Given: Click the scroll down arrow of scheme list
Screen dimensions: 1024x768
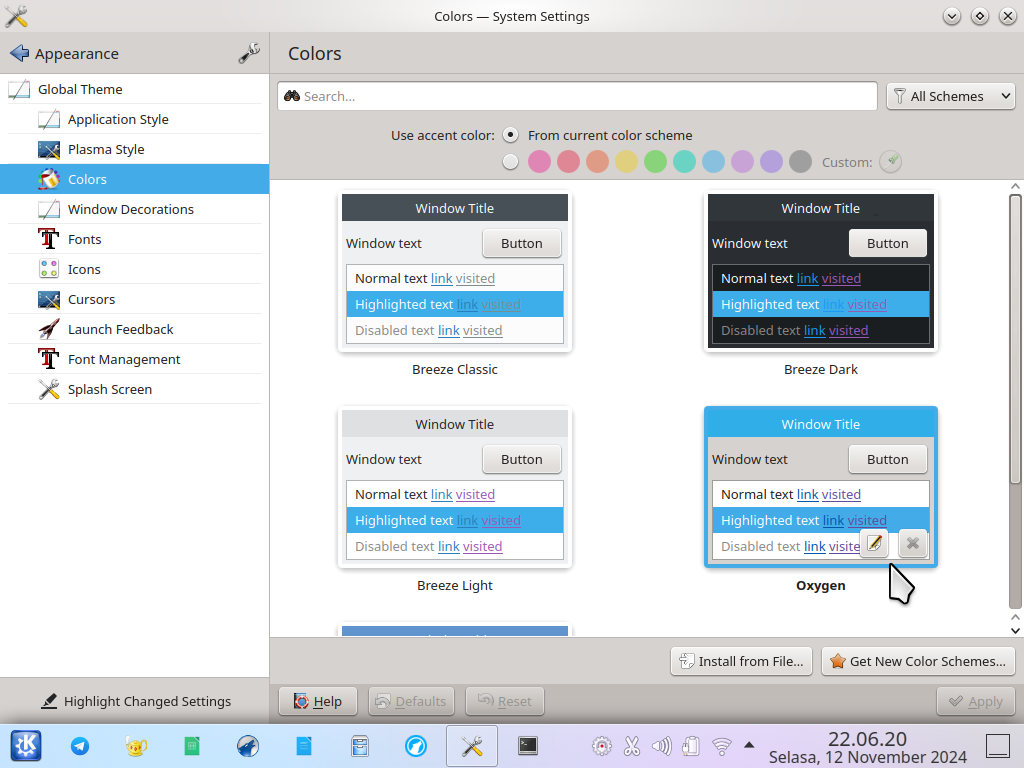Looking at the screenshot, I should (x=1015, y=630).
